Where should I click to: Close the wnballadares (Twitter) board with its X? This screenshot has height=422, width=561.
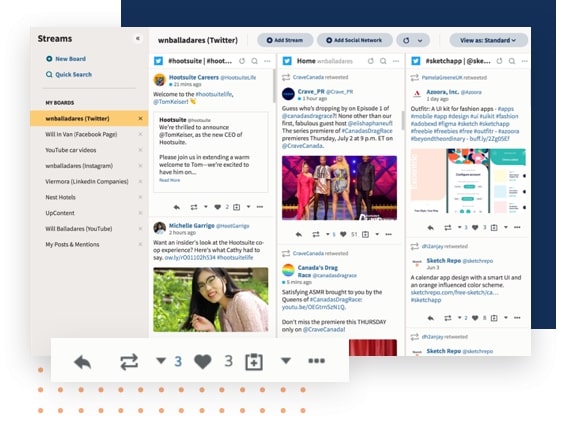(140, 118)
